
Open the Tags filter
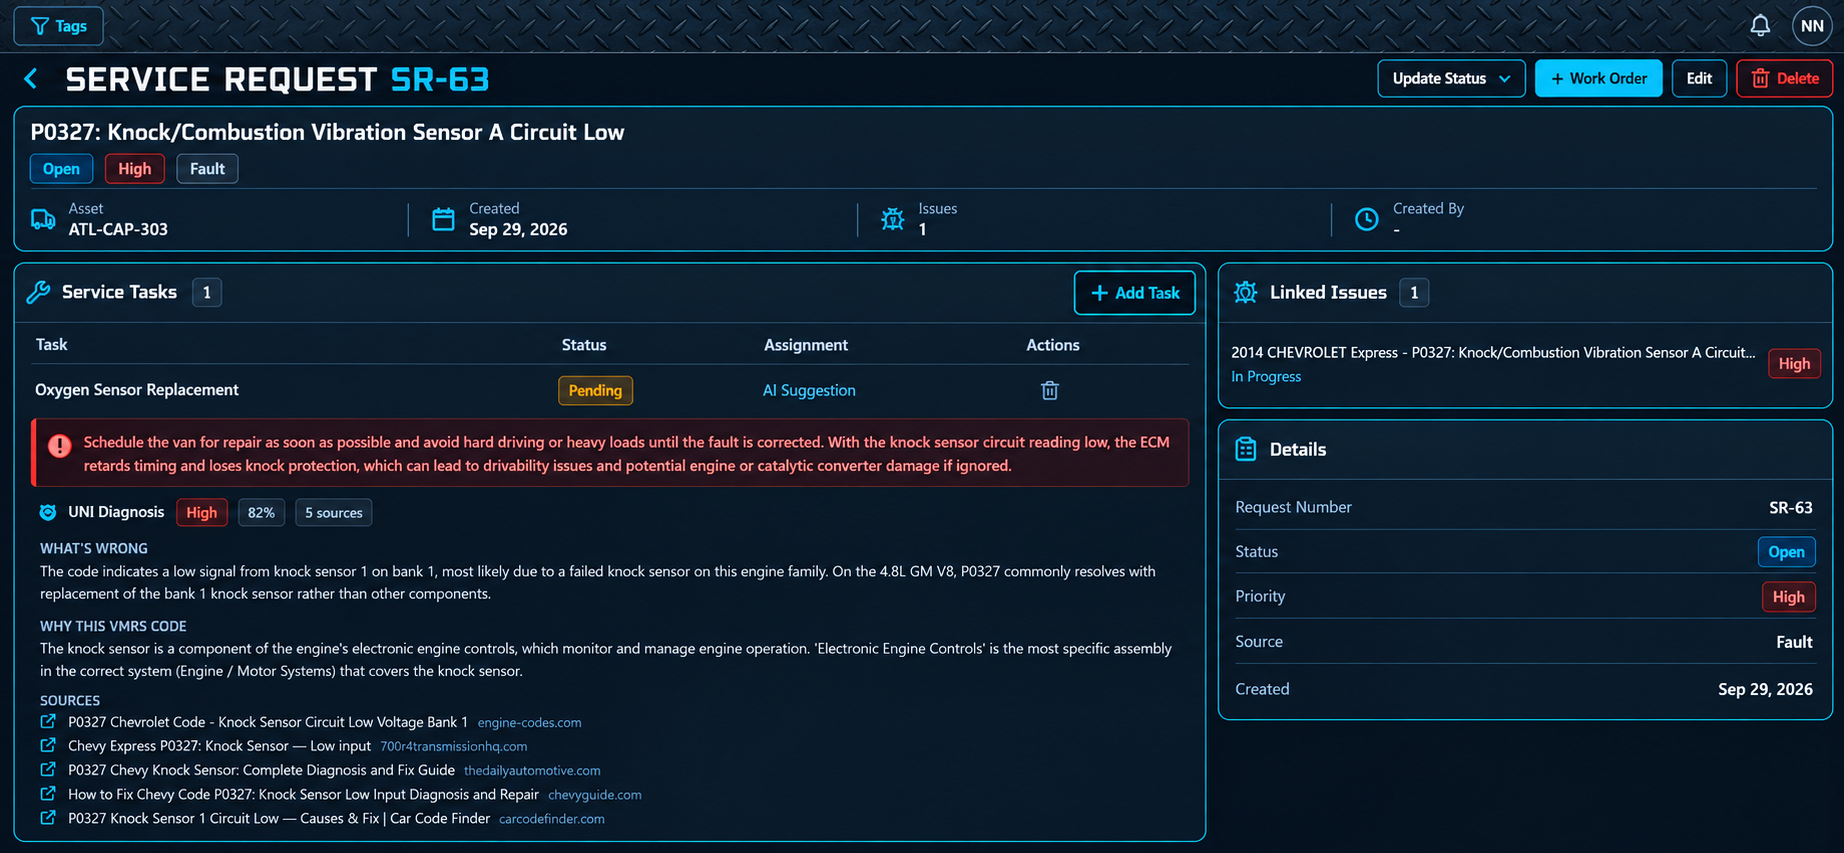click(58, 26)
